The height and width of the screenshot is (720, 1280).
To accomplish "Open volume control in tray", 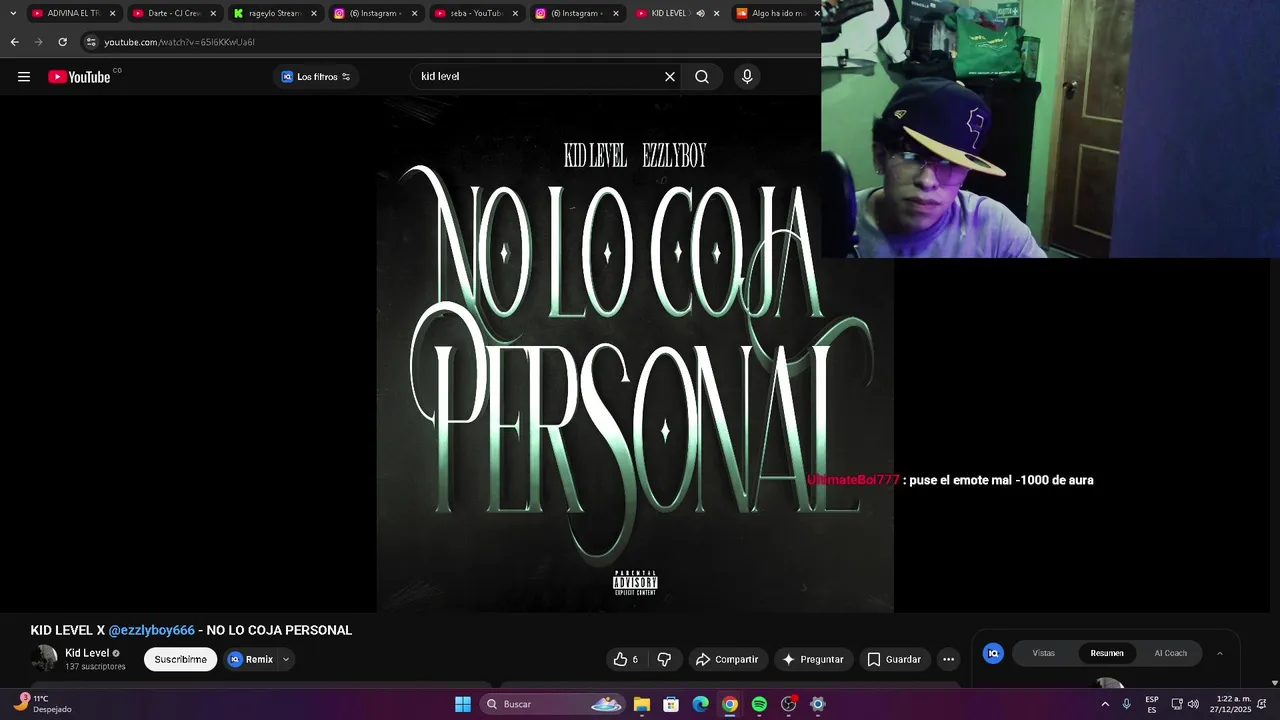I will click(x=1193, y=704).
